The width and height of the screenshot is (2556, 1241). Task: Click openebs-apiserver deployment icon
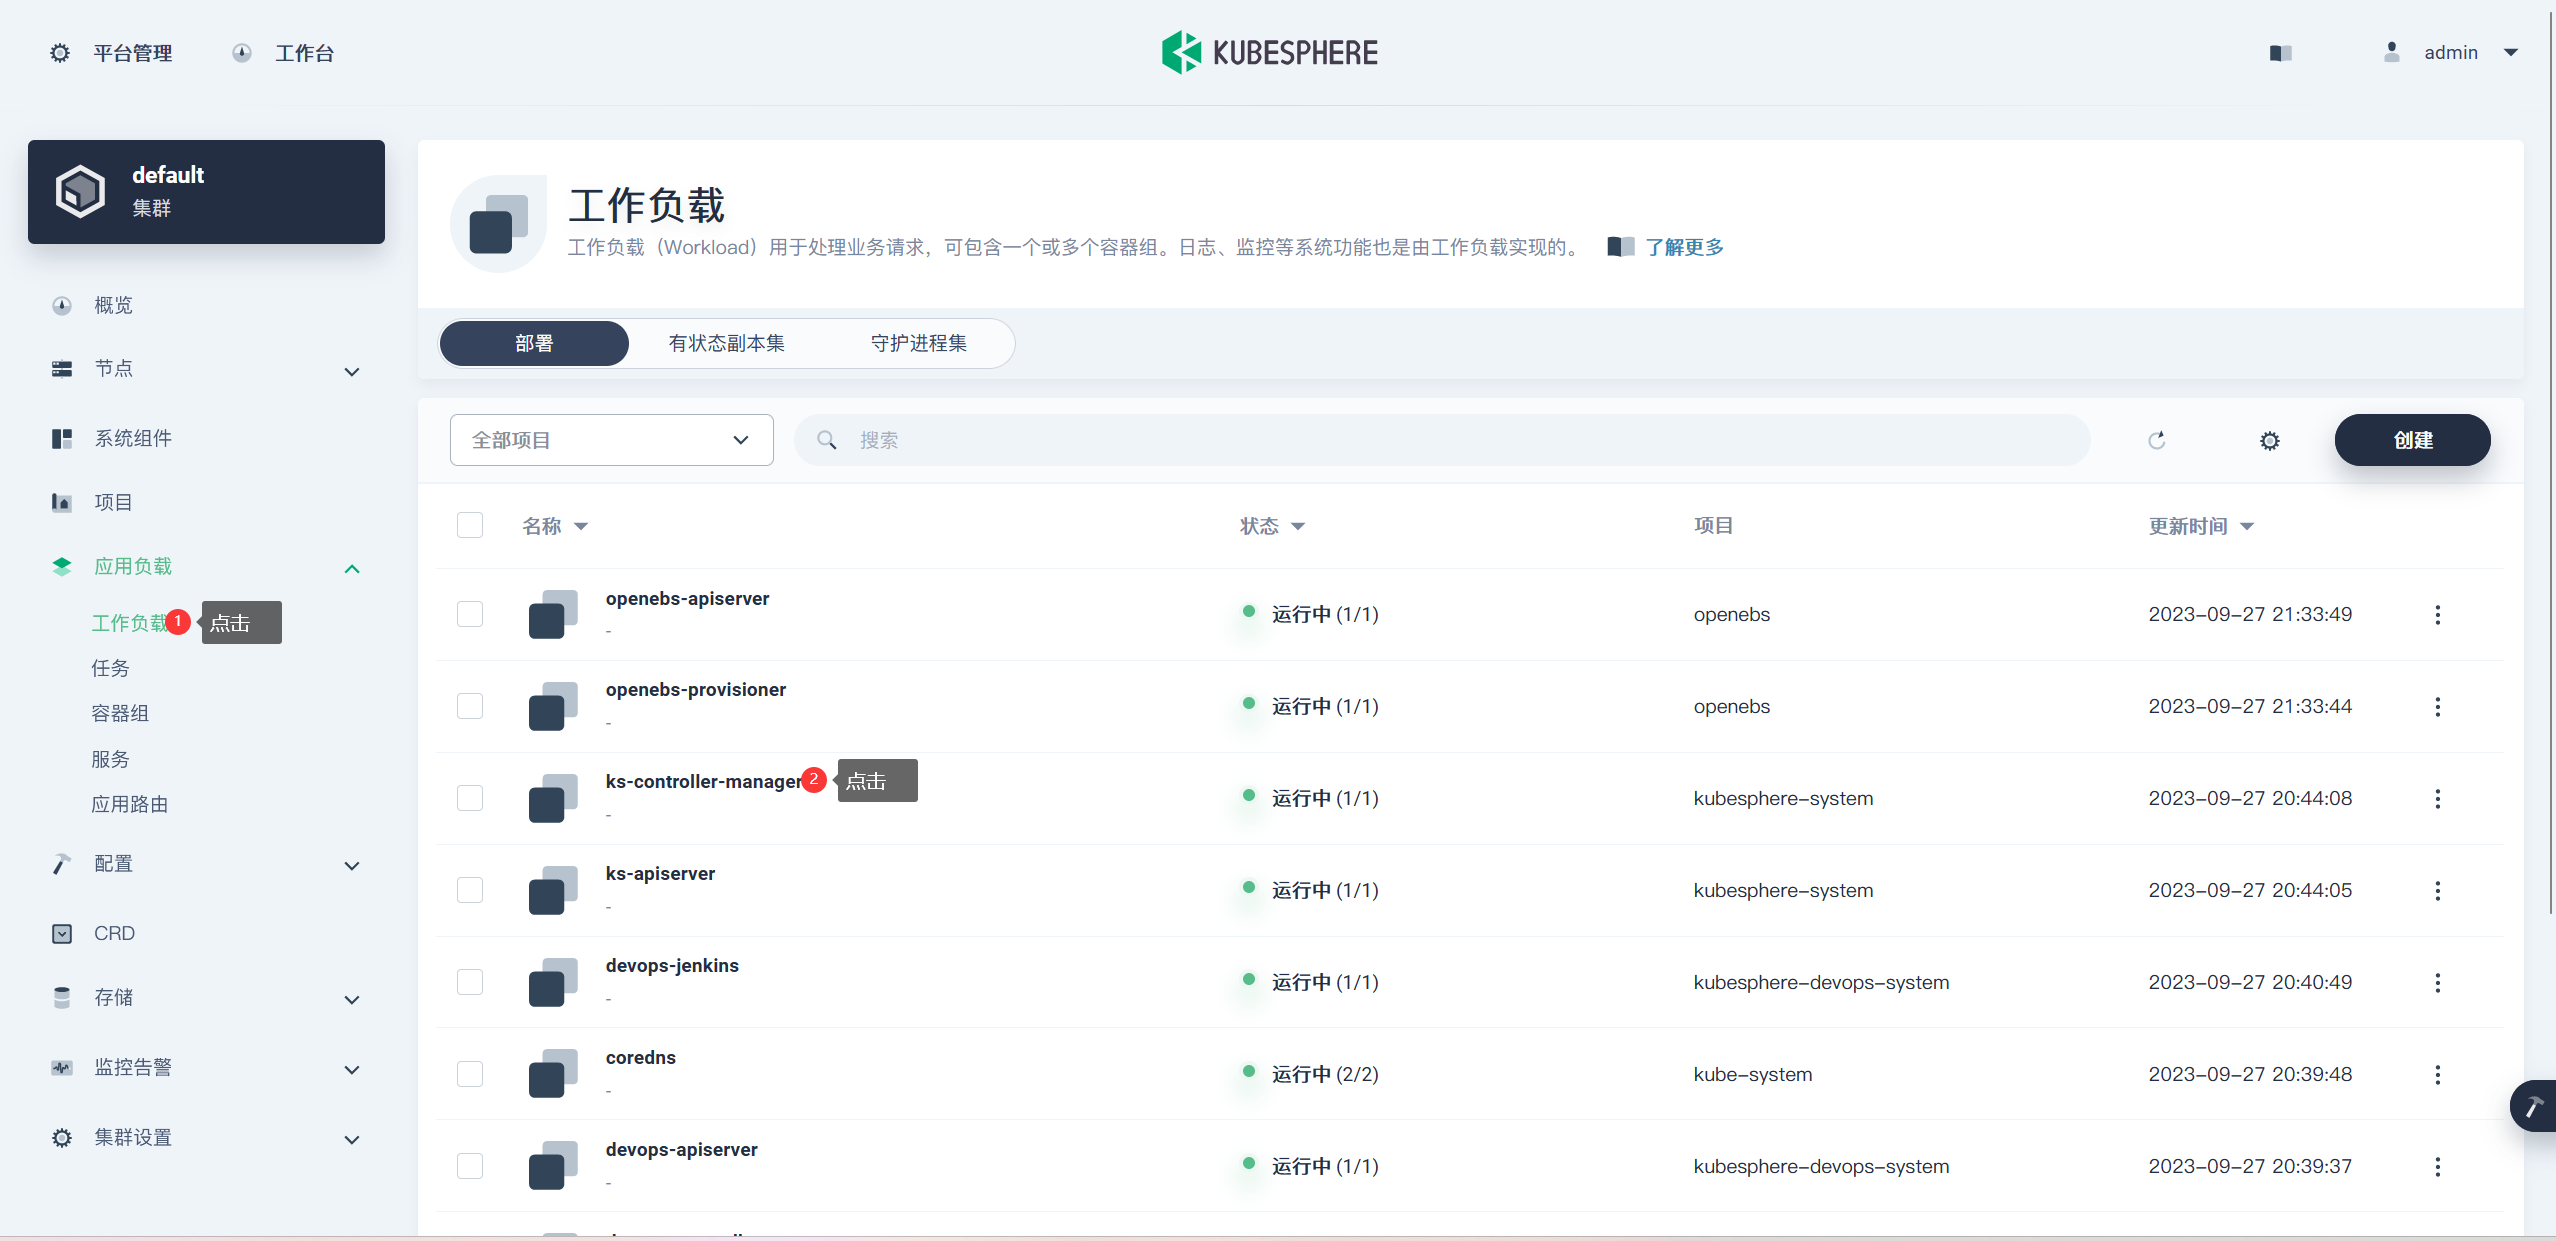tap(553, 614)
